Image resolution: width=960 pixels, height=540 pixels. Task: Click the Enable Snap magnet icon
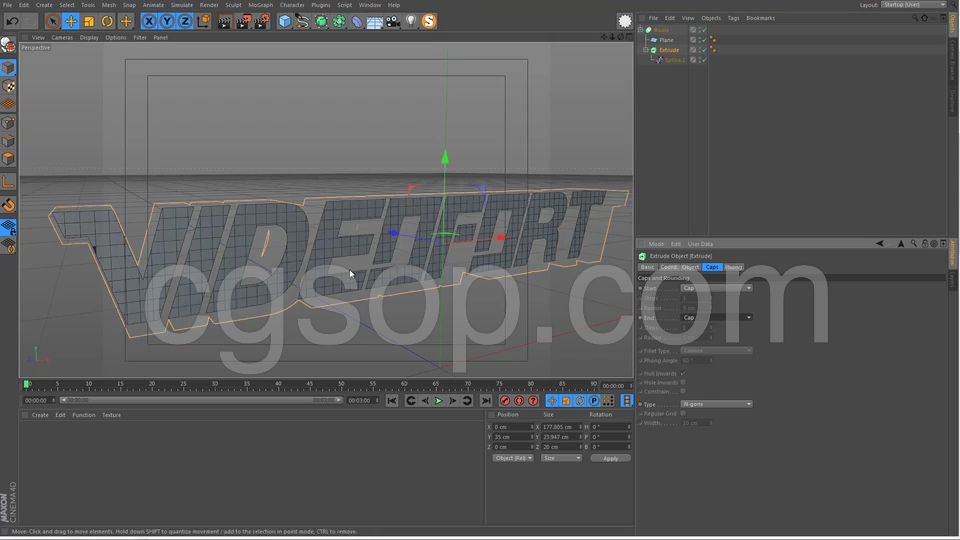pyautogui.click(x=8, y=205)
